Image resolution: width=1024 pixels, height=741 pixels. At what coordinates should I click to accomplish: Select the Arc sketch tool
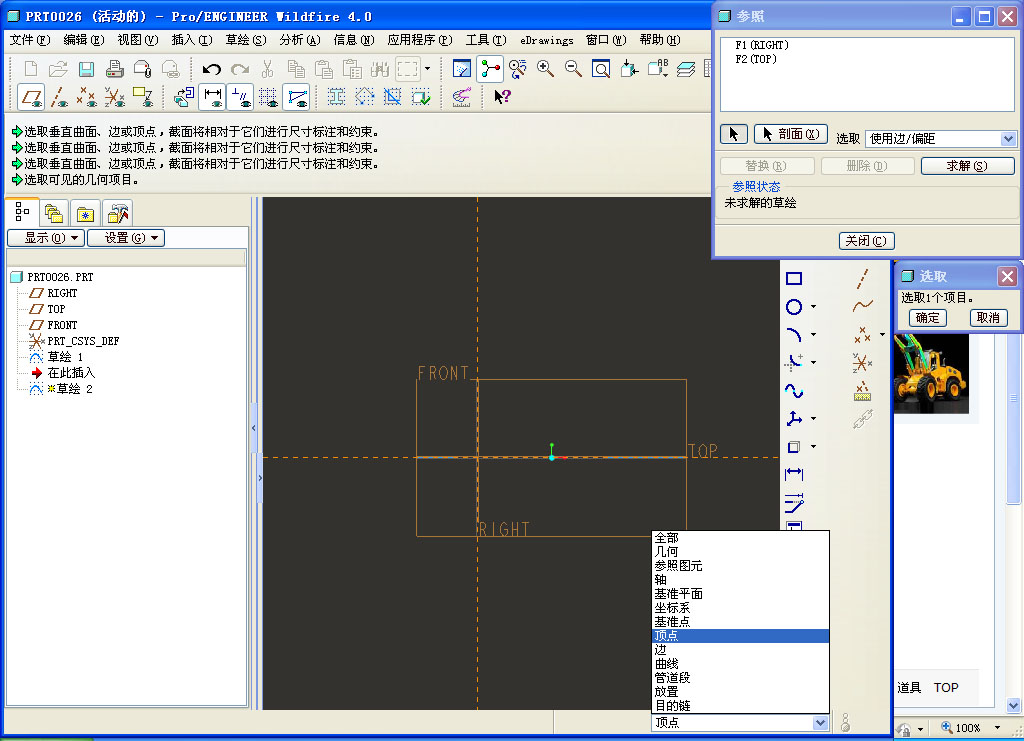pyautogui.click(x=793, y=335)
